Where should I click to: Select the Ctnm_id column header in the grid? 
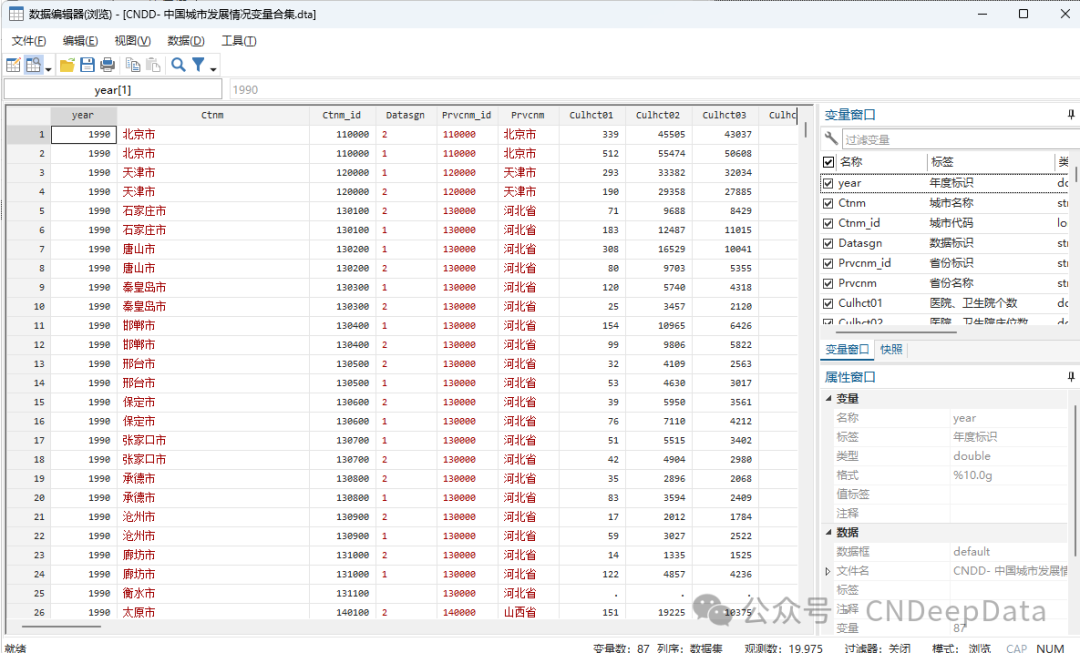click(x=342, y=115)
